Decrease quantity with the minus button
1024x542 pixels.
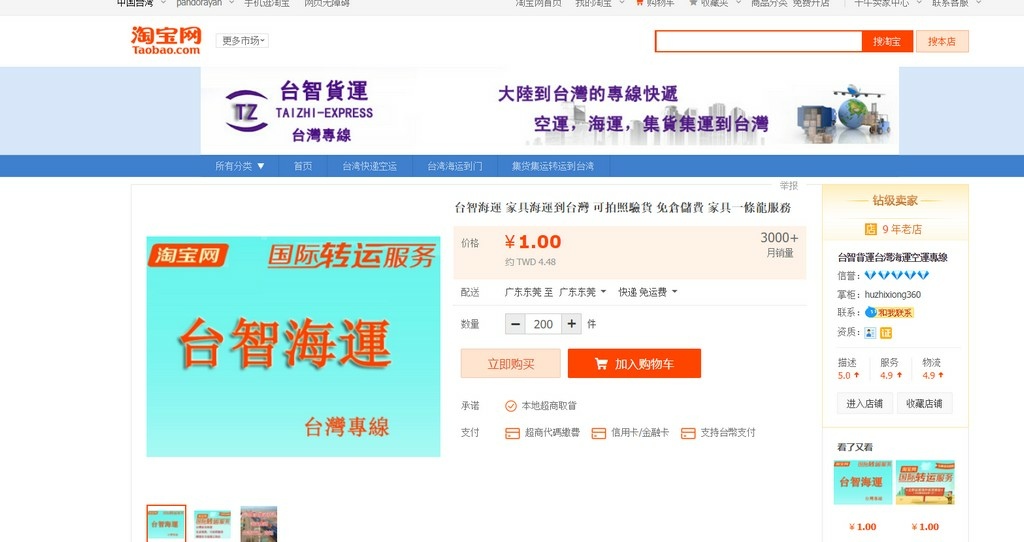[x=515, y=324]
